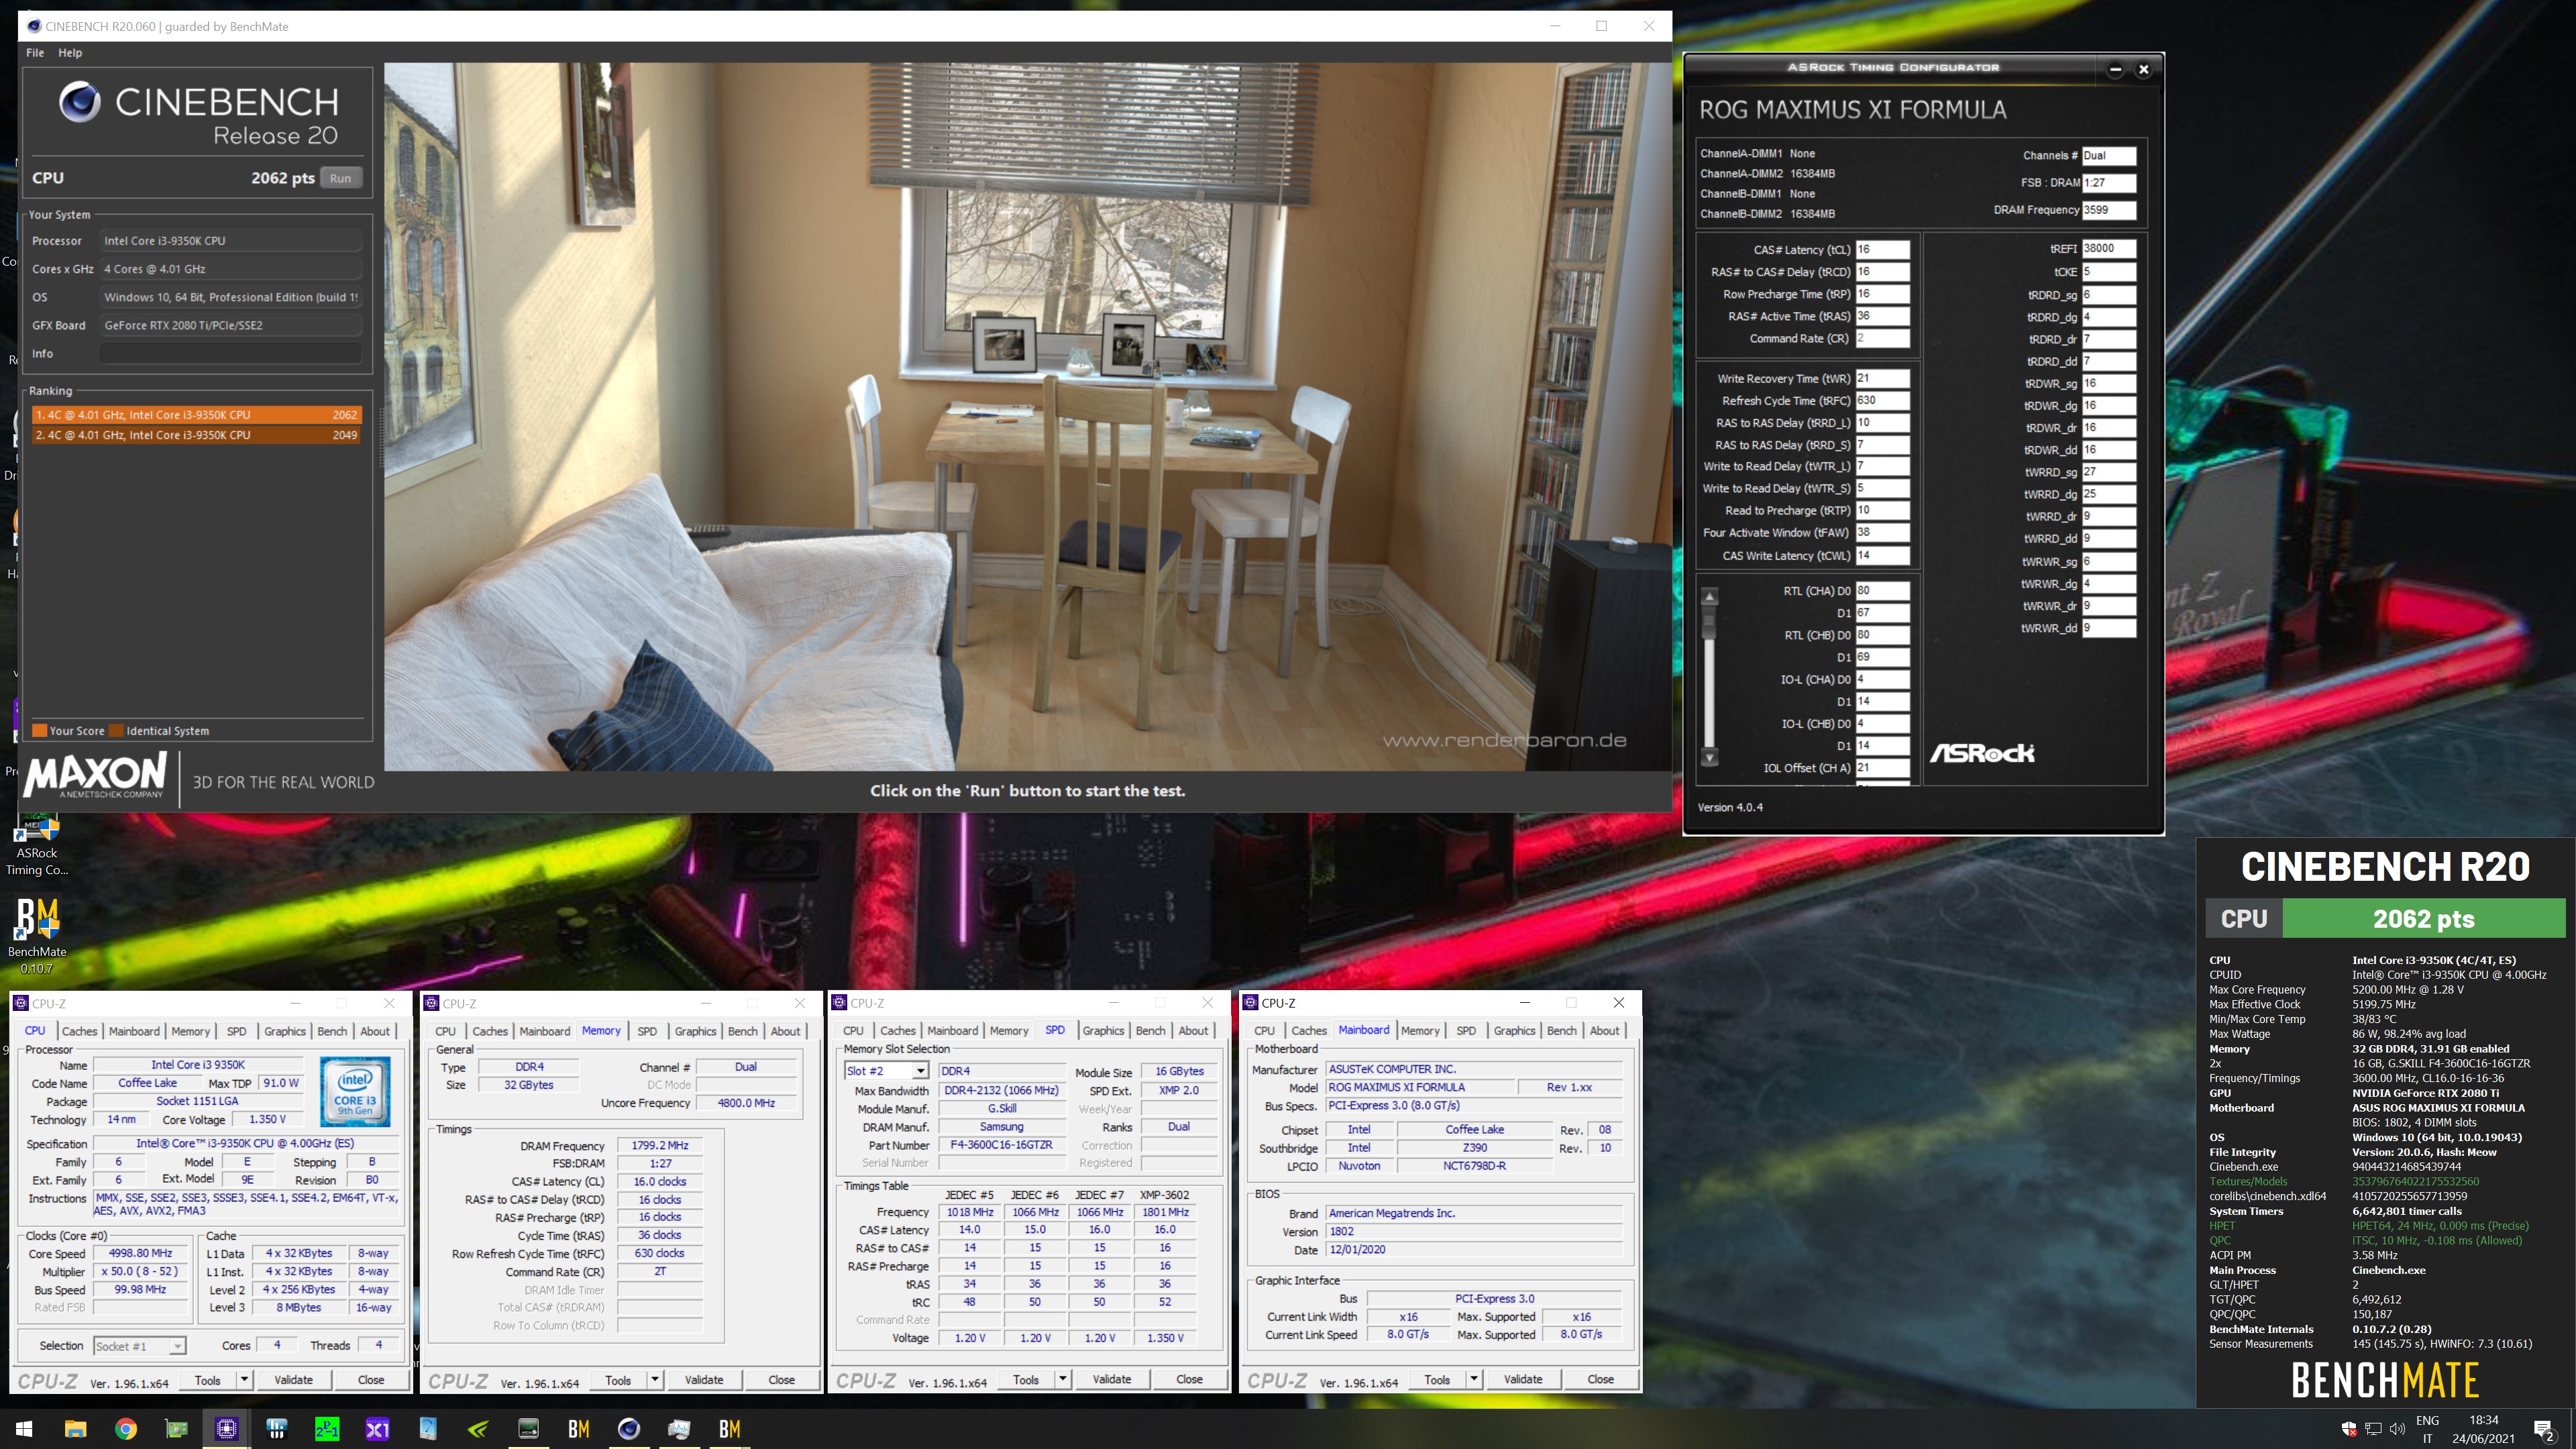Open Graphics tab in CPU-Z SPD window
The height and width of the screenshot is (1449, 2576).
coord(1103,1030)
